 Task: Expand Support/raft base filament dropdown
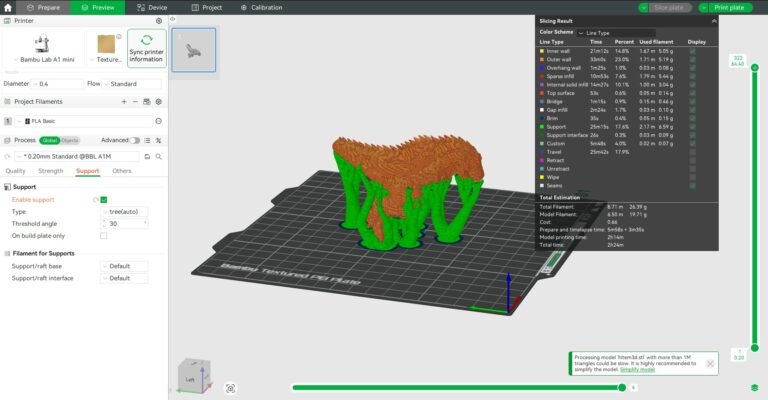tap(123, 266)
